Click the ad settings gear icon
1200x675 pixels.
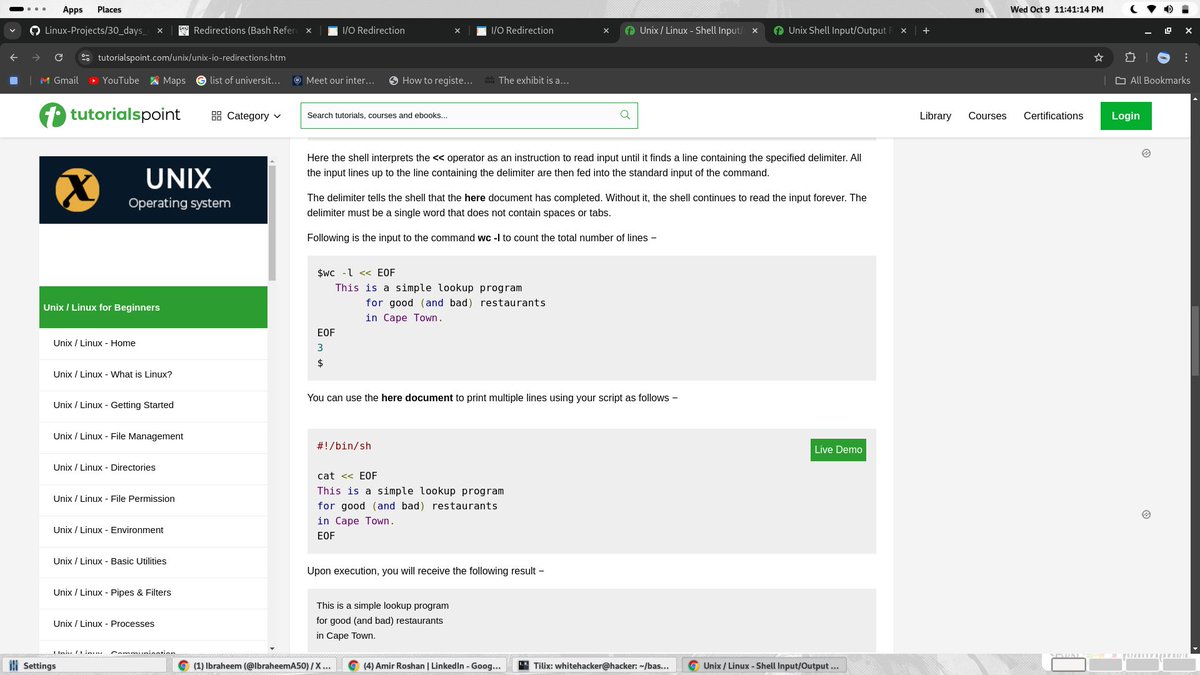pyautogui.click(x=1146, y=152)
